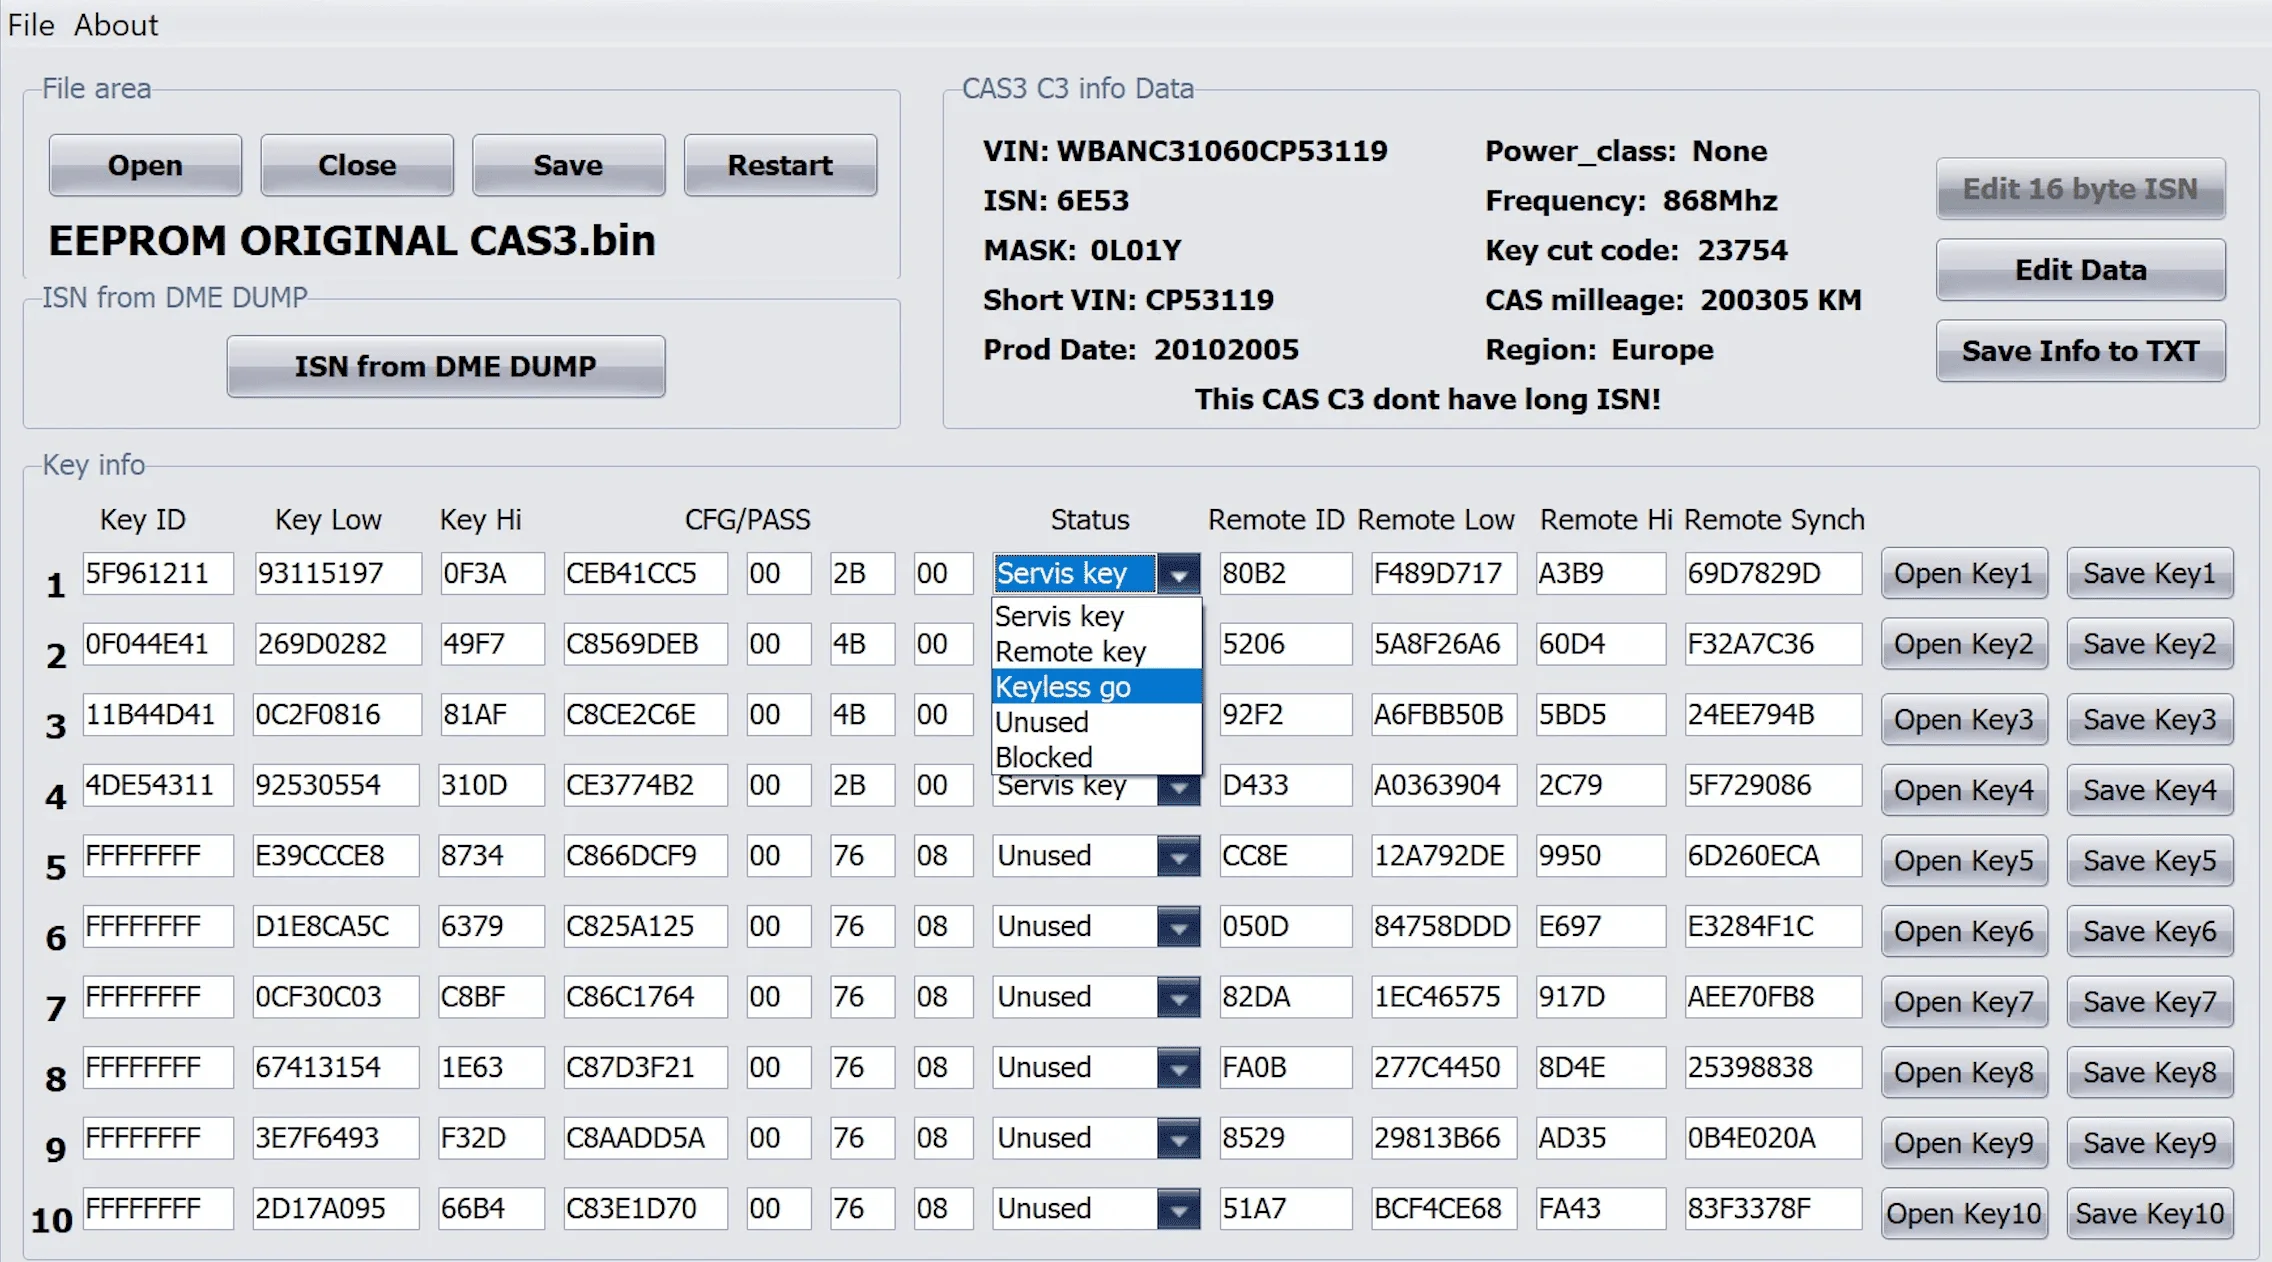Viewport: 2272px width, 1262px height.
Task: Click Remote Low field A6FBB50B
Action: pyautogui.click(x=1443, y=715)
